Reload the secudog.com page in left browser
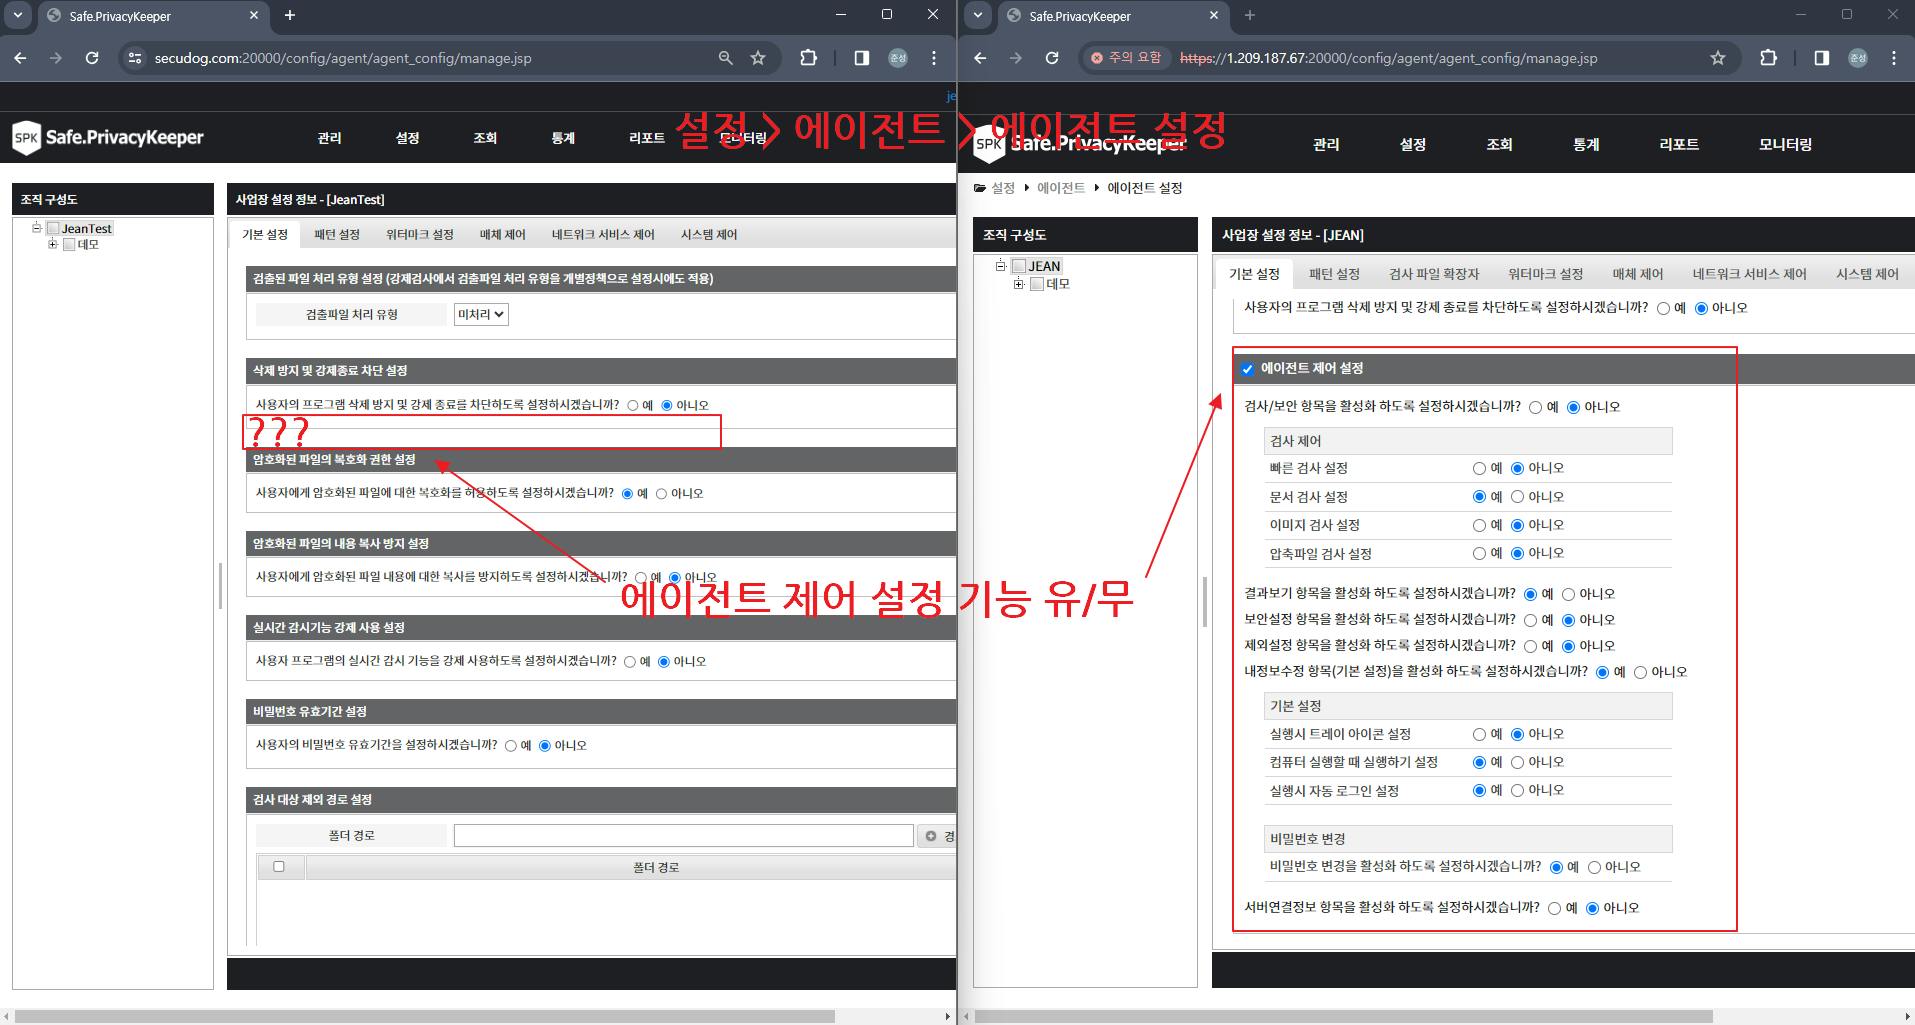 click(91, 58)
